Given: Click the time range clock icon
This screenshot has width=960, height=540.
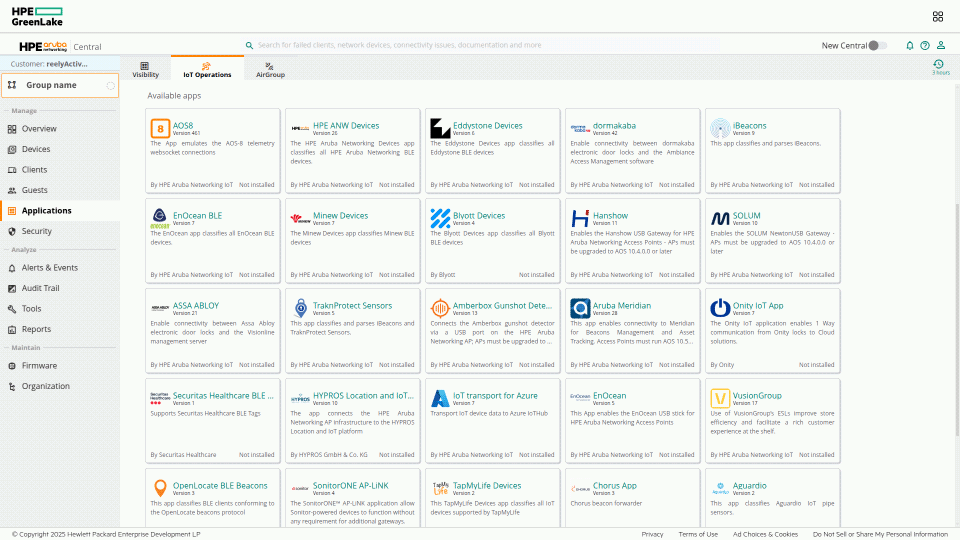Looking at the screenshot, I should pyautogui.click(x=938, y=64).
